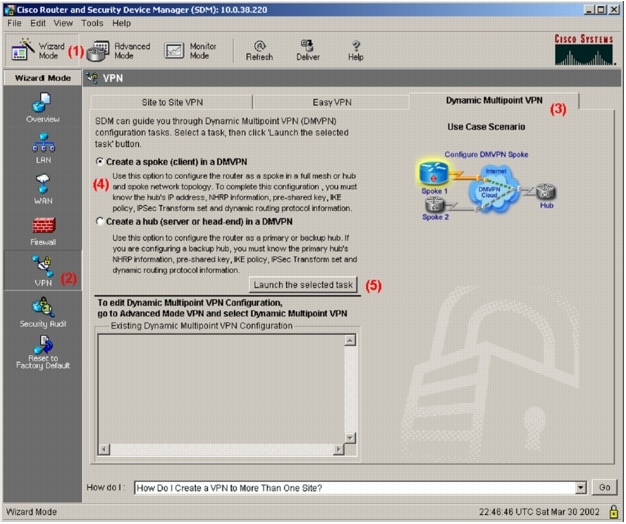The width and height of the screenshot is (626, 524).
Task: Click the Wizard Mode sidebar header
Action: pos(43,78)
